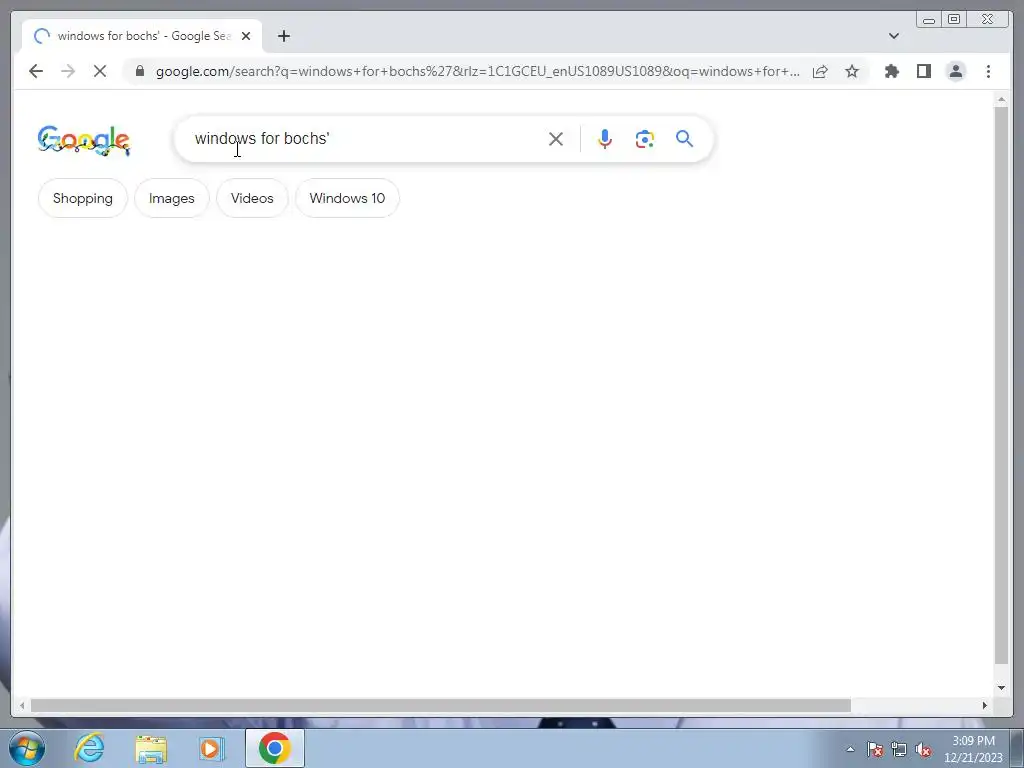Open the Extensions puzzle icon

891,71
